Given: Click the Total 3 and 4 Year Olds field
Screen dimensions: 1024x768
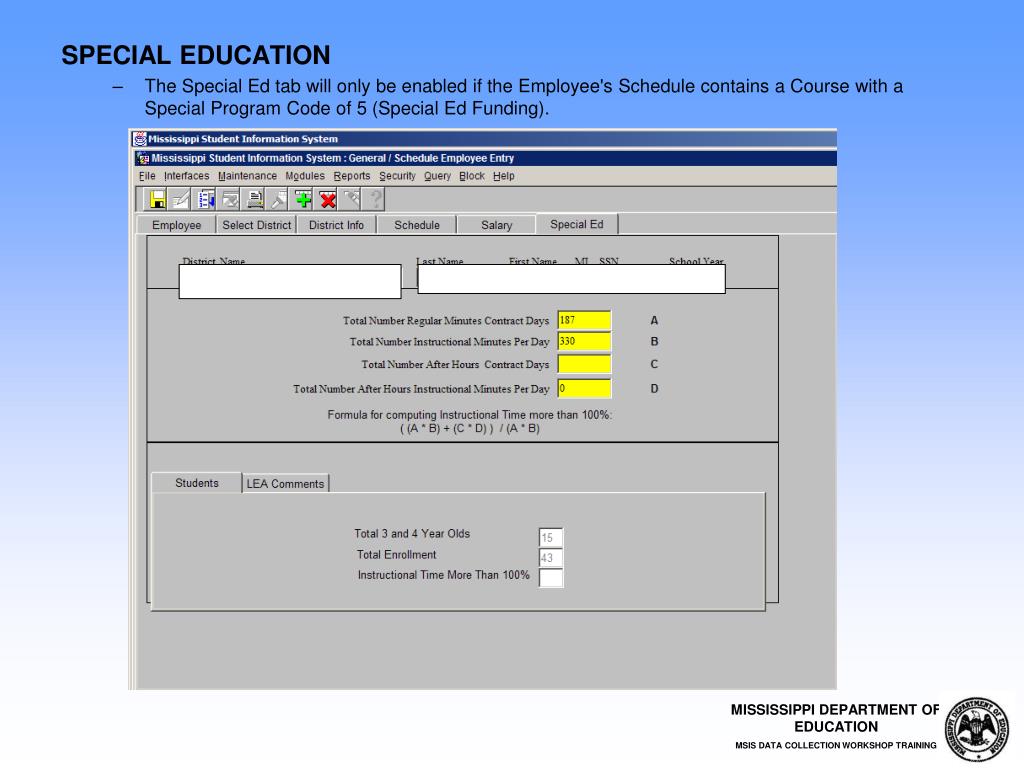Looking at the screenshot, I should click(x=551, y=537).
